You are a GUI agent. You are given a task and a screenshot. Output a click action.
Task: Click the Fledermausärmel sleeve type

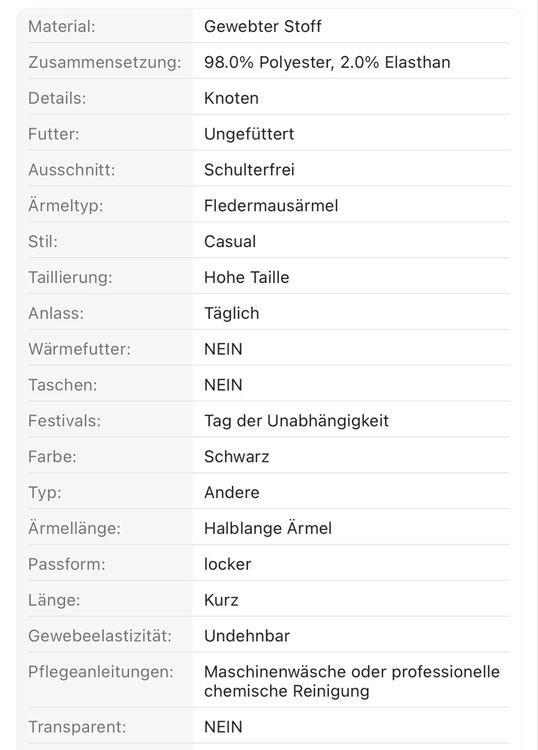click(271, 206)
